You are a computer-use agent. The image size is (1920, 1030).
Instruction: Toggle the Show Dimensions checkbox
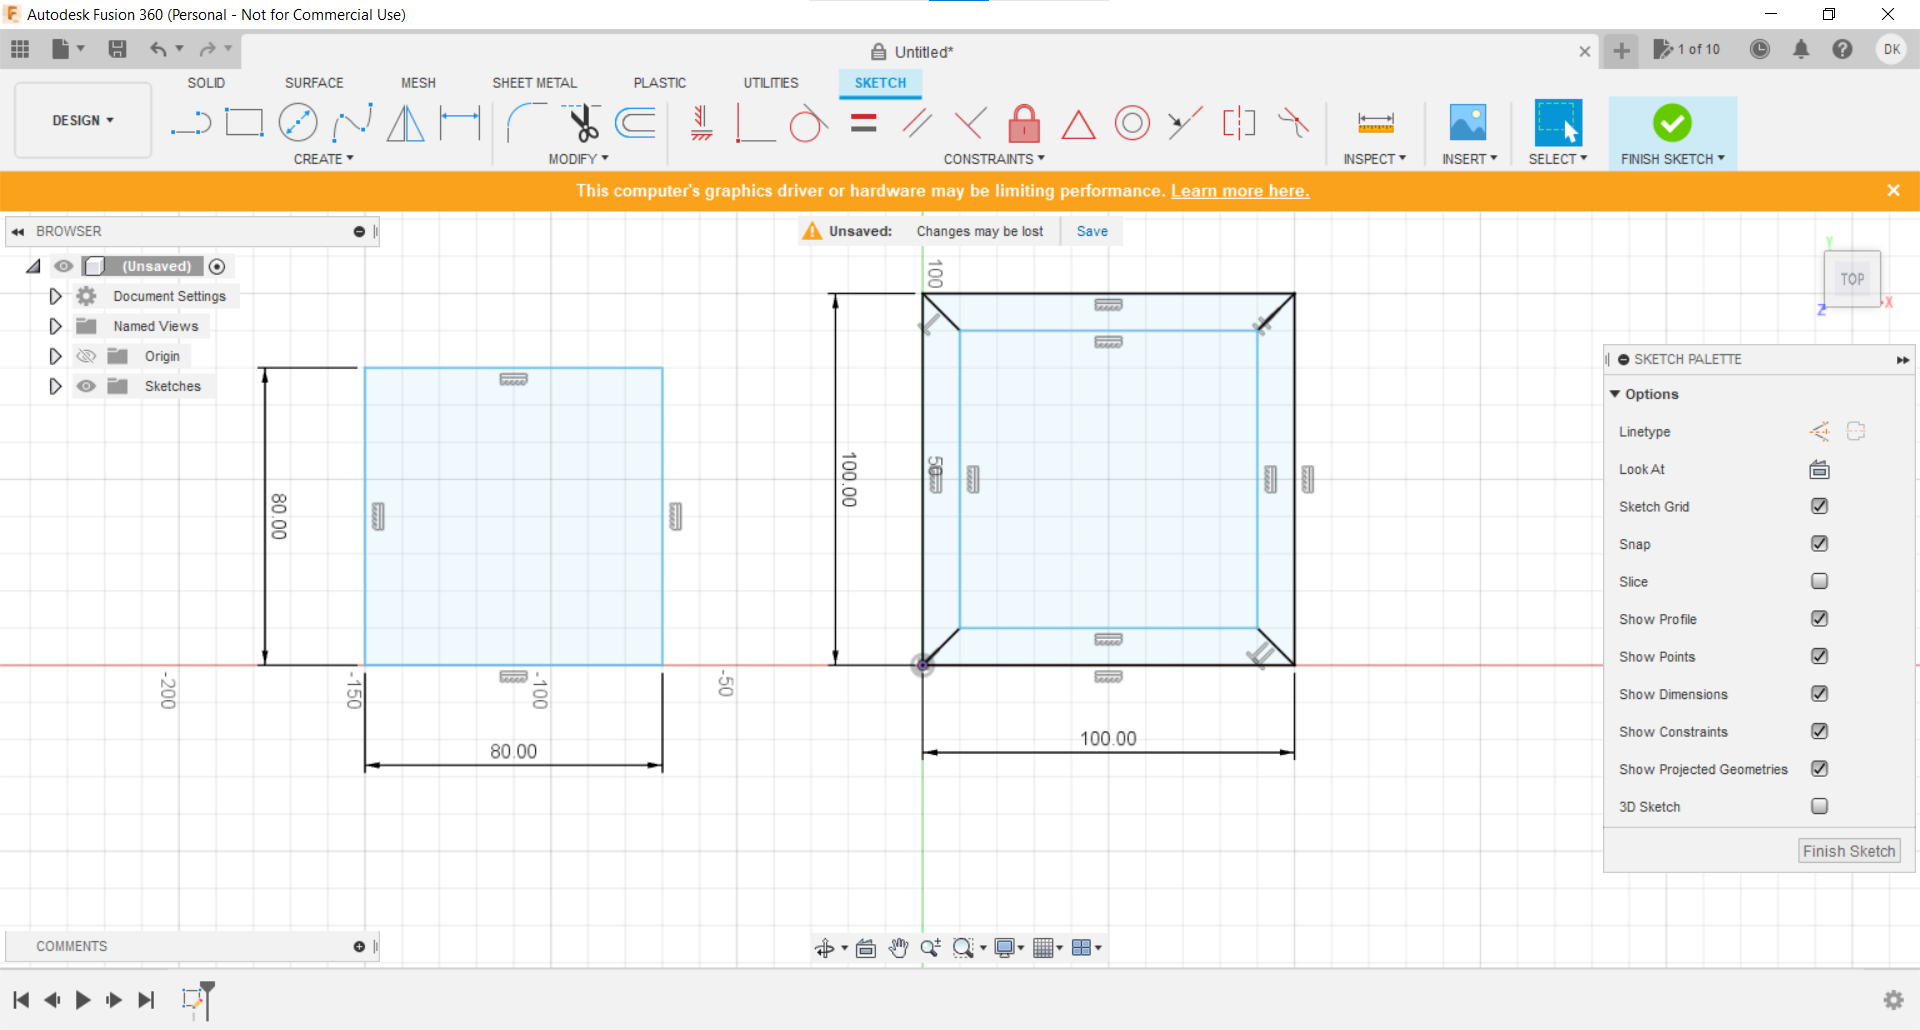pos(1819,694)
